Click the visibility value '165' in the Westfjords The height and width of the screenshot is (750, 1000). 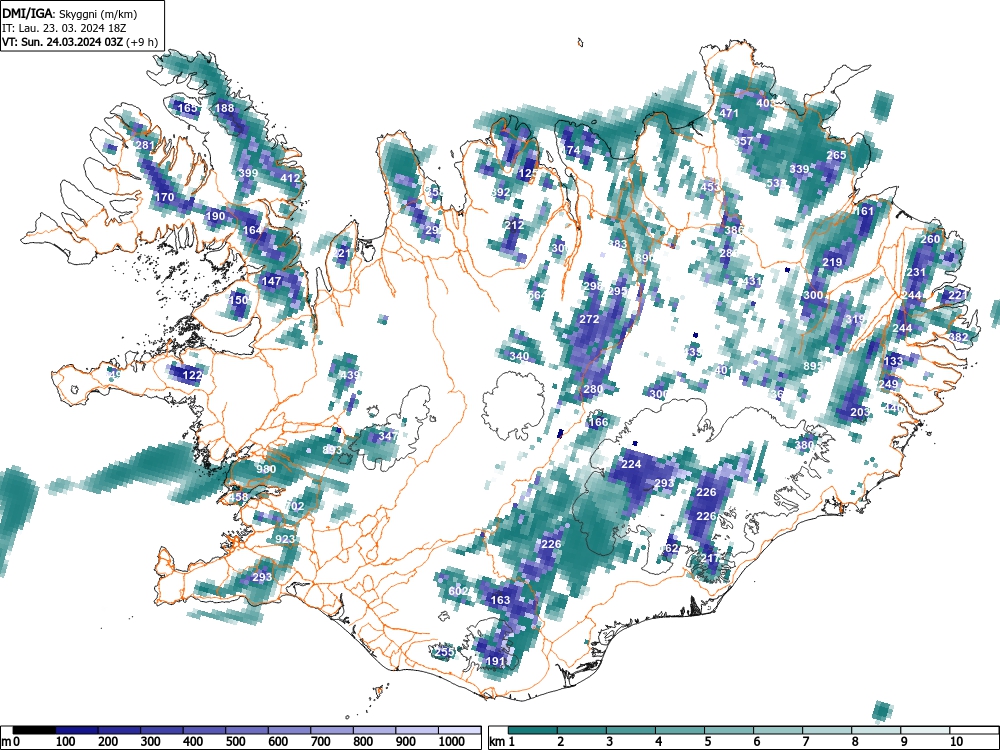(x=188, y=108)
